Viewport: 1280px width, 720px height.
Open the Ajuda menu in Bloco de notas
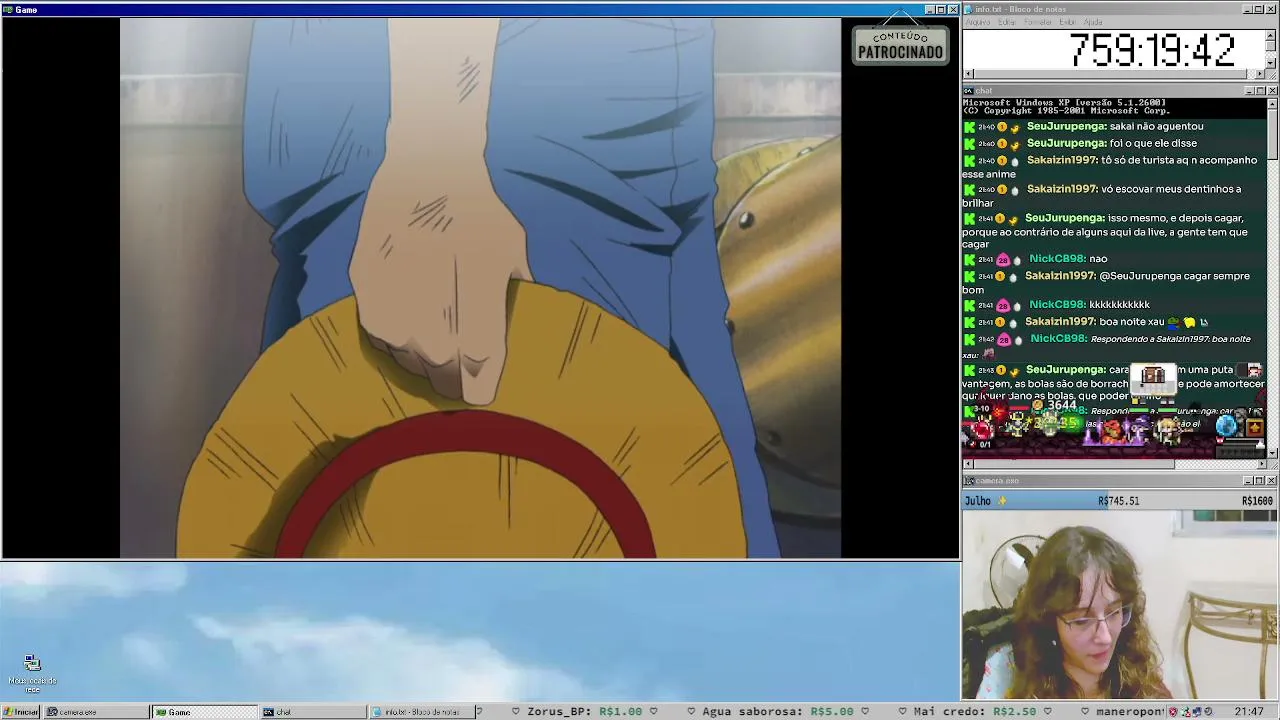tap(1093, 22)
